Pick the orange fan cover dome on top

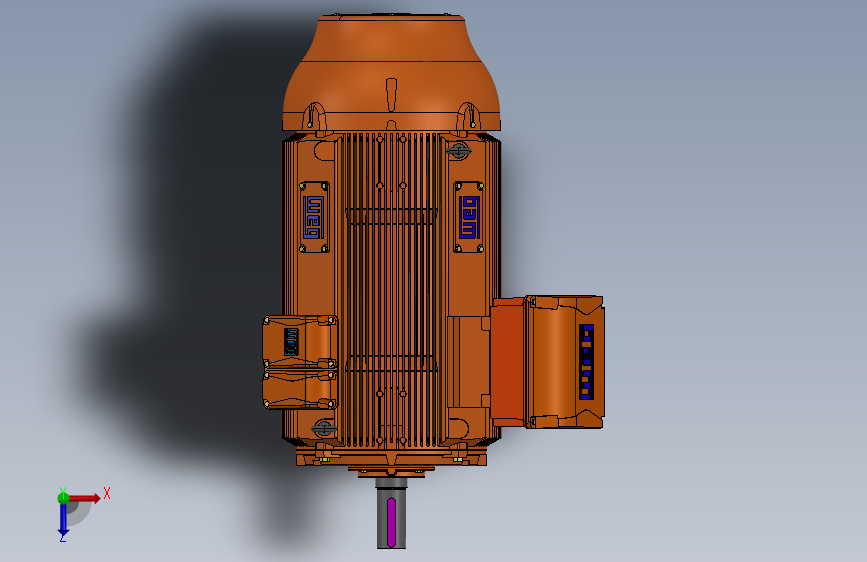click(x=391, y=73)
